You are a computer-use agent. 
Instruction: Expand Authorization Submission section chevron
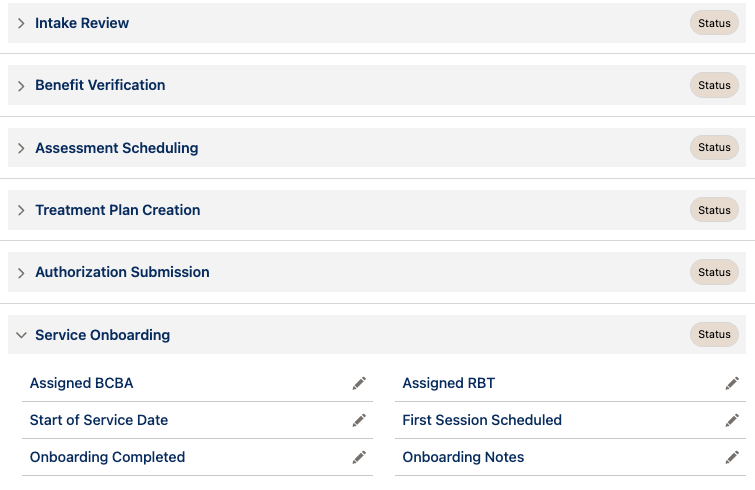click(x=21, y=272)
